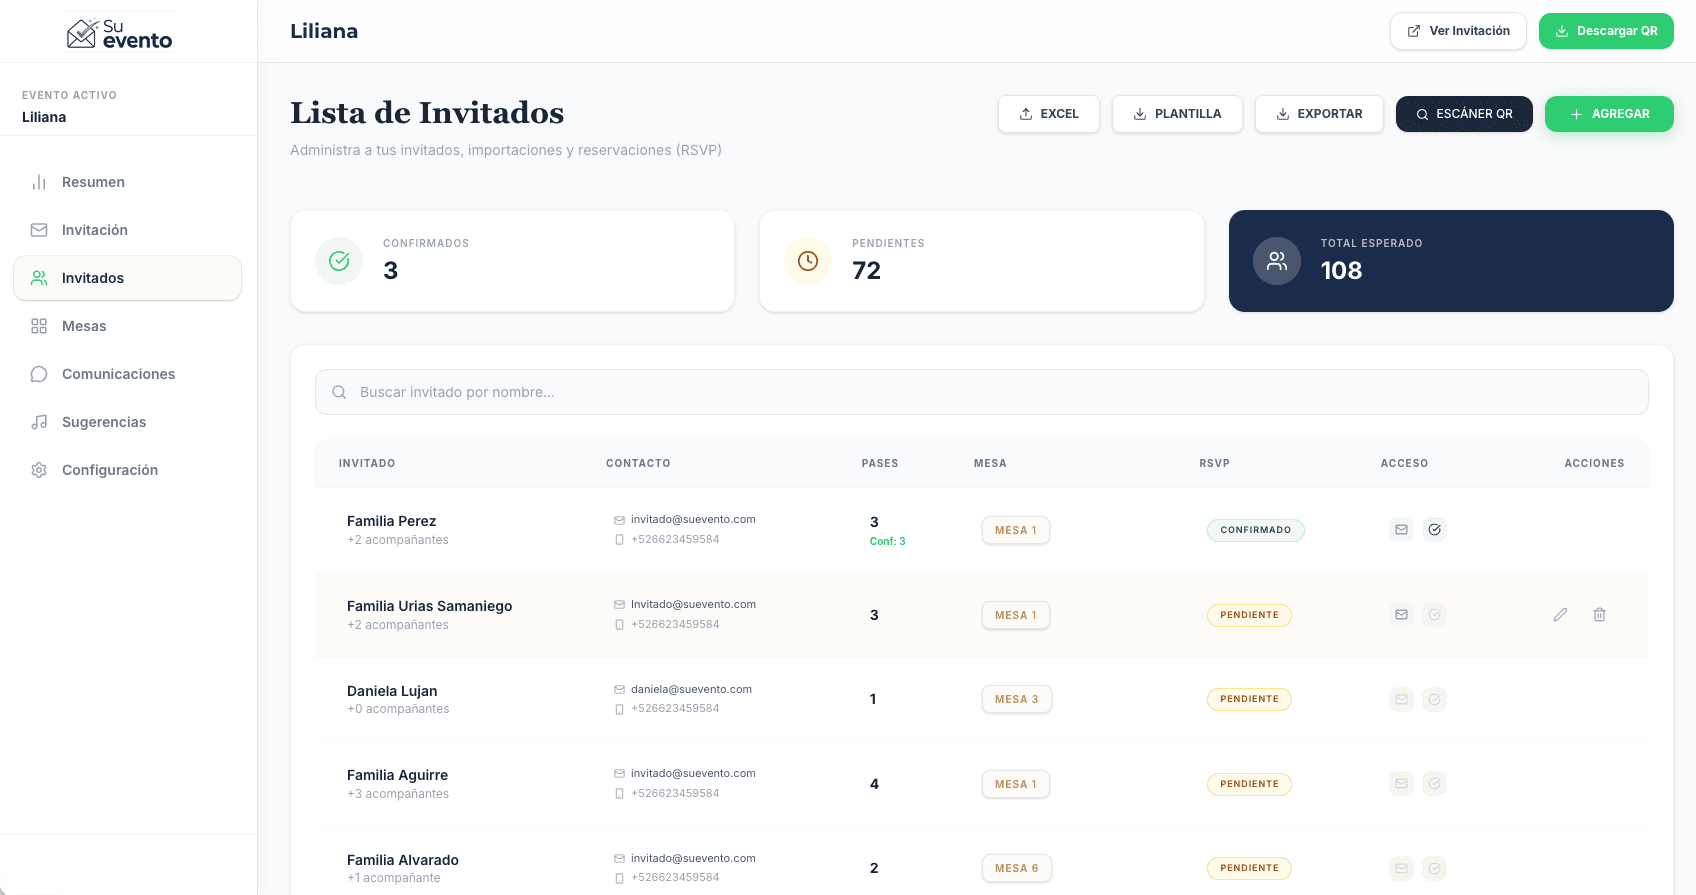Click the envelope access icon for Familia Alvarado
The width and height of the screenshot is (1696, 895).
point(1401,868)
